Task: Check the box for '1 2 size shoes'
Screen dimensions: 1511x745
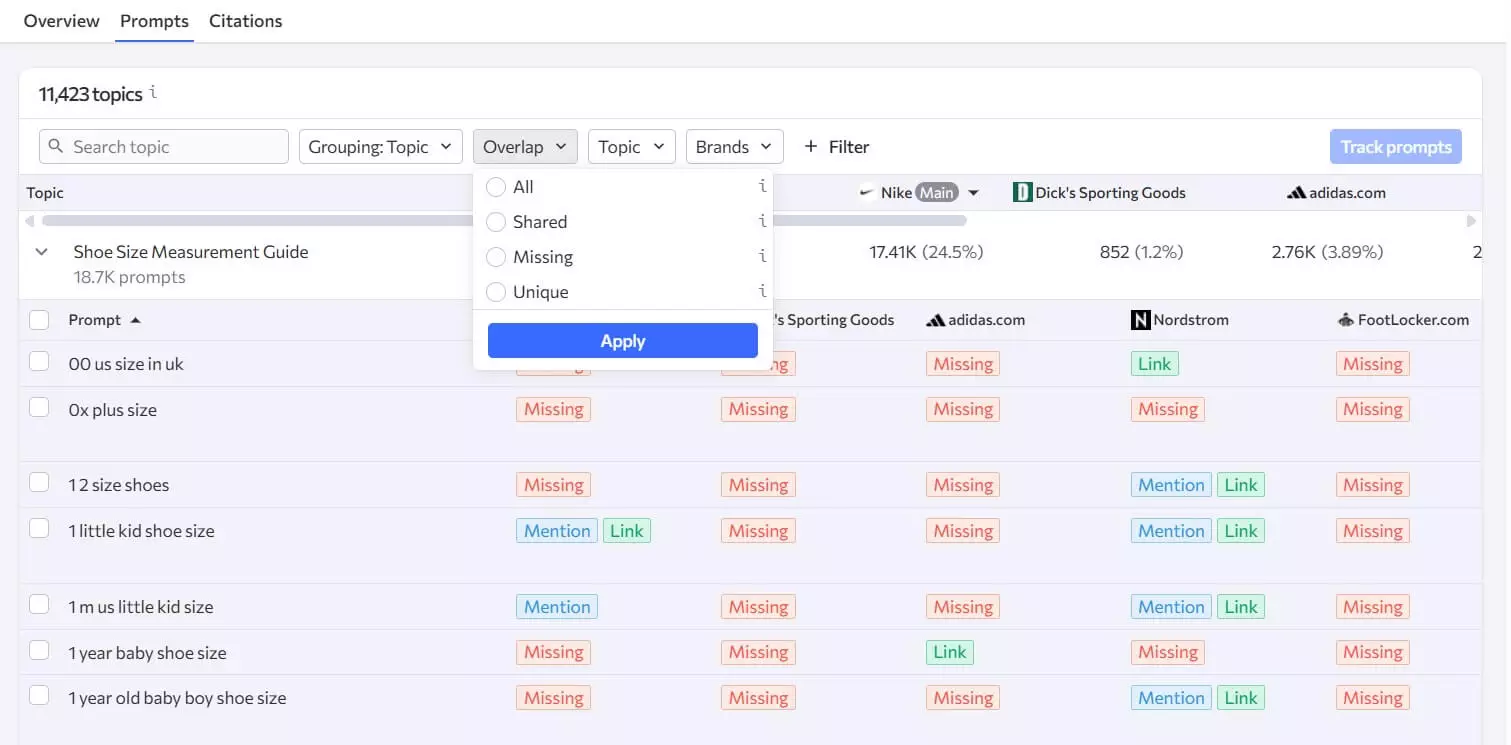Action: coord(39,483)
